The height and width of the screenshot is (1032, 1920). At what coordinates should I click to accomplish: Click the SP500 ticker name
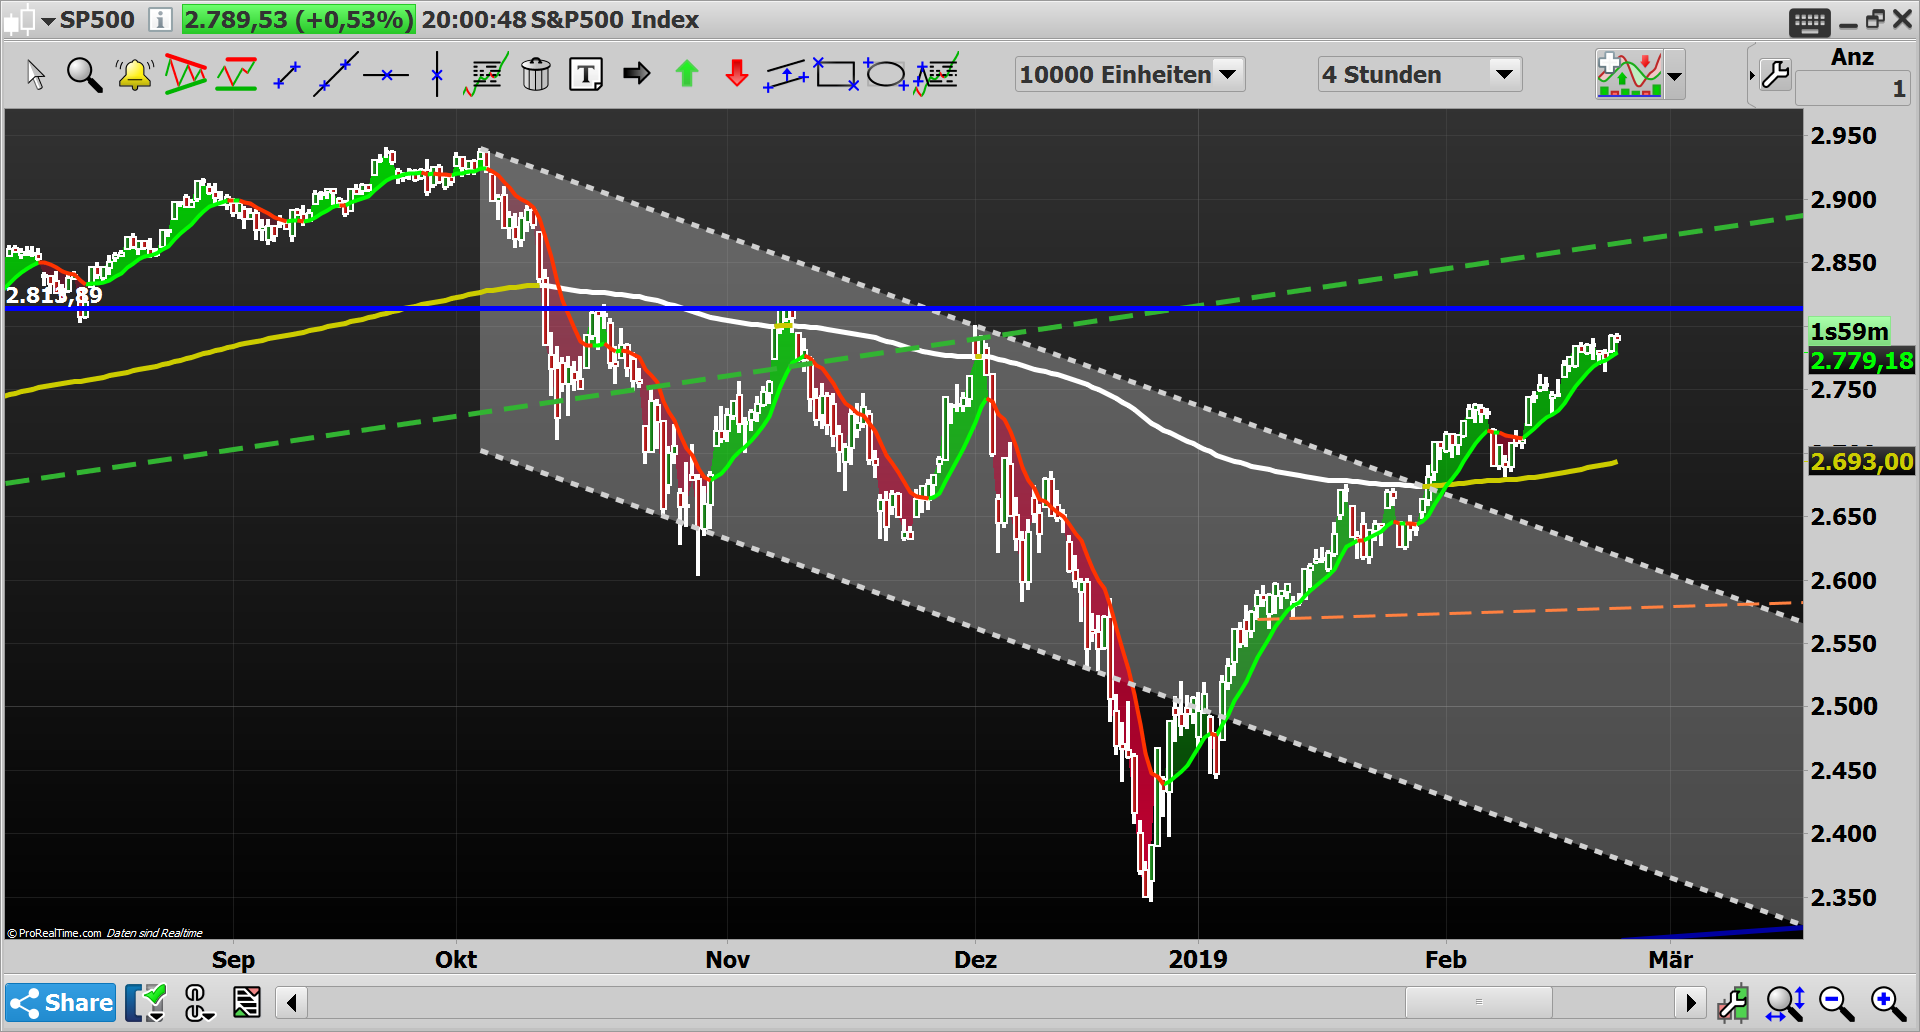click(97, 20)
